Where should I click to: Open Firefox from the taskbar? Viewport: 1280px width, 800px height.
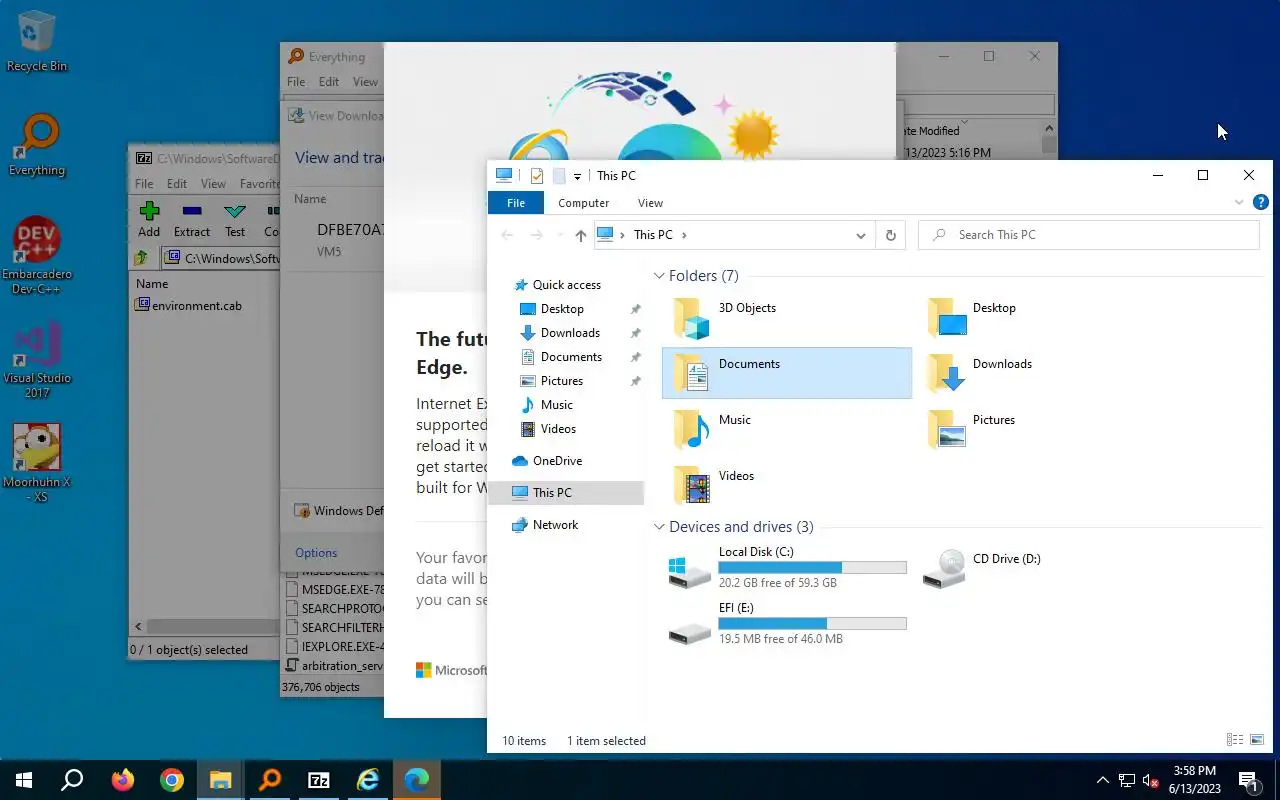coord(122,780)
